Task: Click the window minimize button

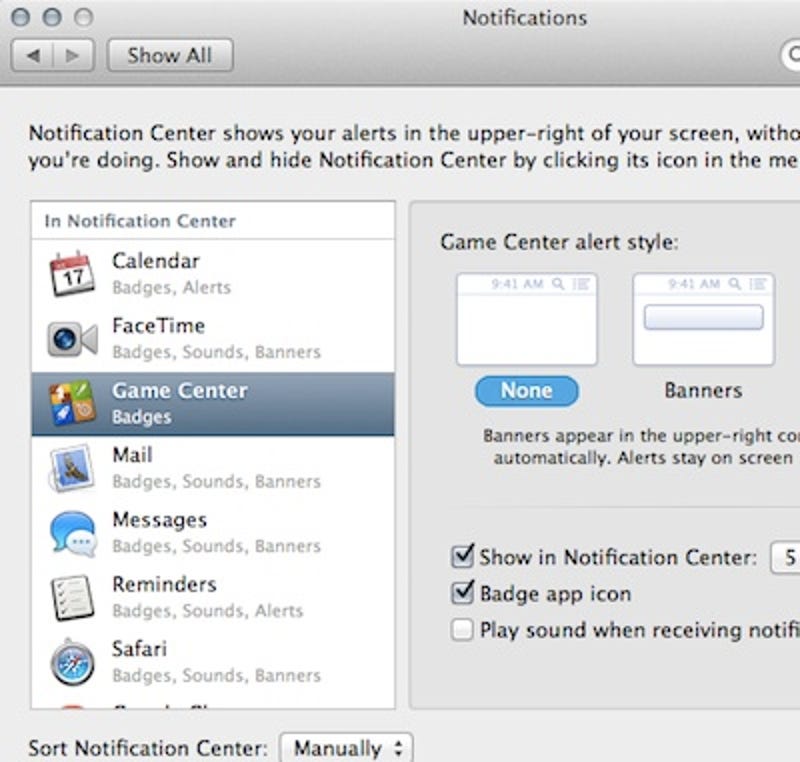Action: point(52,17)
